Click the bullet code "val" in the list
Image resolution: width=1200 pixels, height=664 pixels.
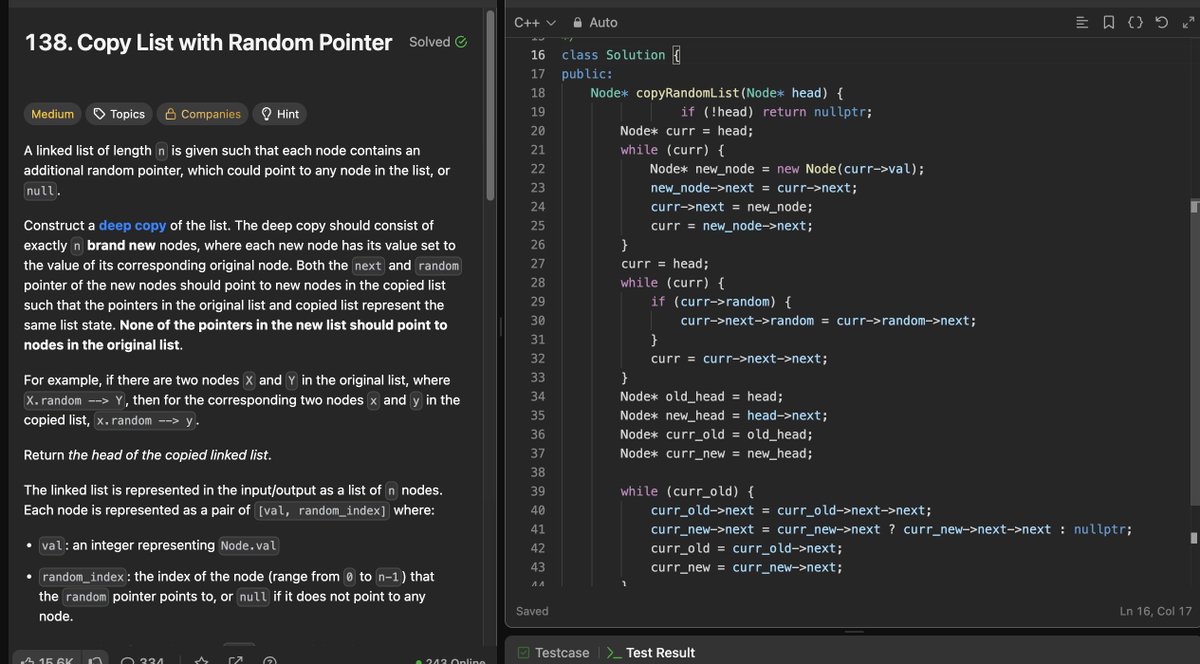(x=52, y=546)
